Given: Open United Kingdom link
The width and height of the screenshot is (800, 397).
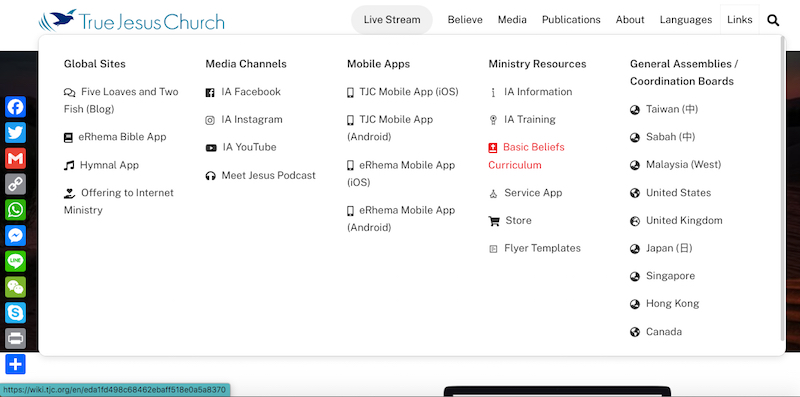Looking at the screenshot, I should pos(677,221).
